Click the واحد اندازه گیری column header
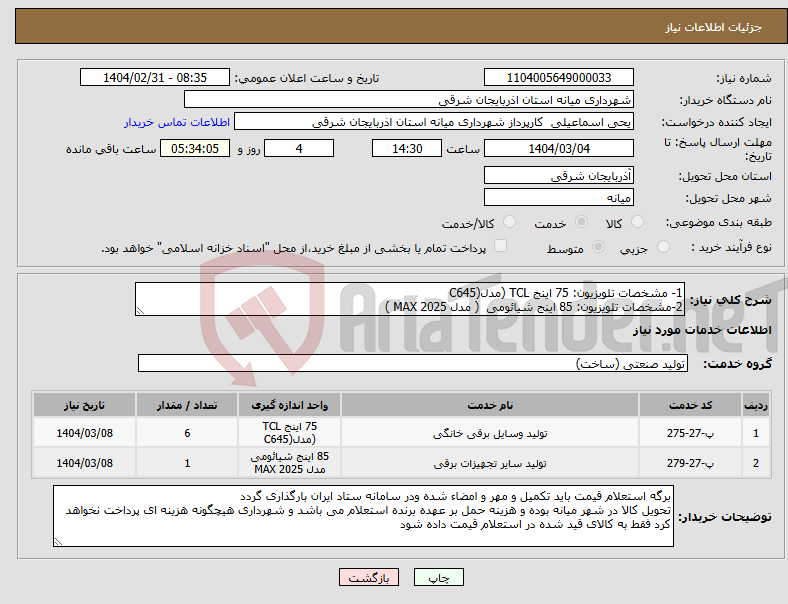 click(x=289, y=405)
